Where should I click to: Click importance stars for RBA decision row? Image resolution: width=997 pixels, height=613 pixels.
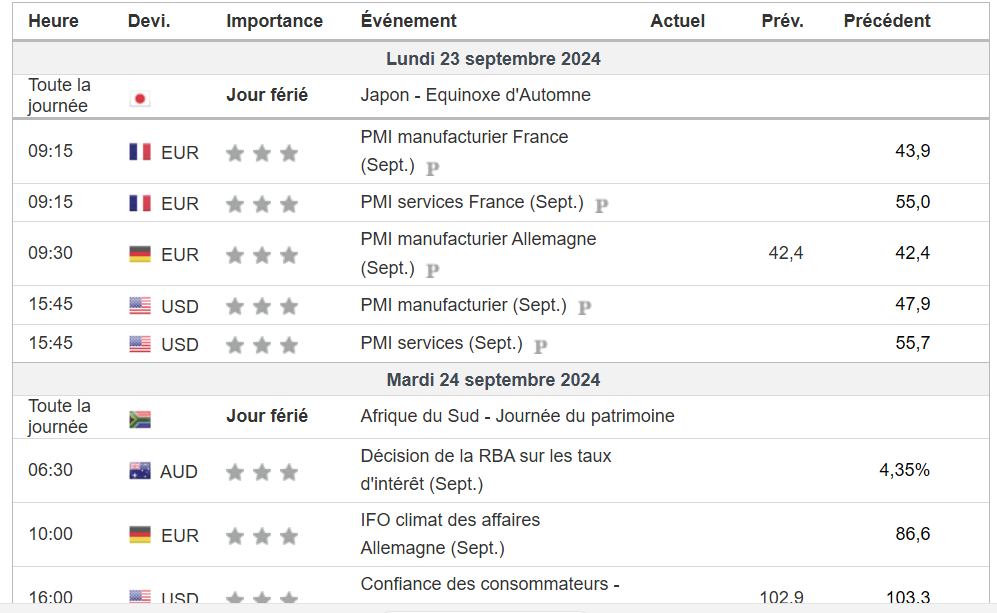262,472
